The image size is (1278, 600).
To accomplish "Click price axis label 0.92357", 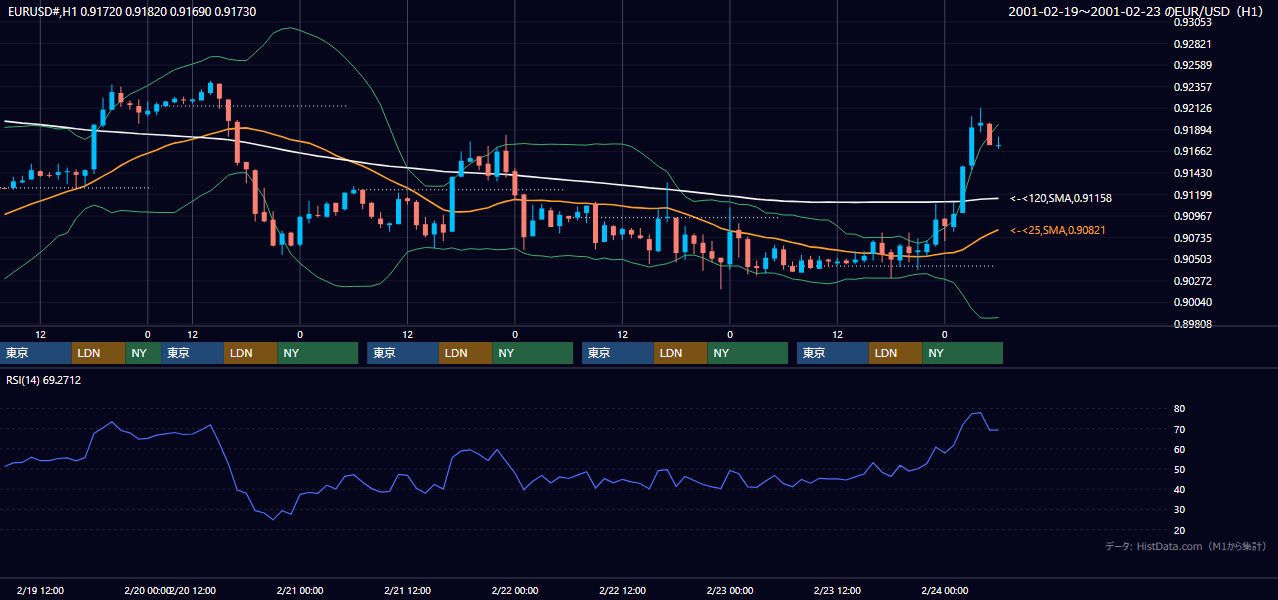I will (x=1193, y=87).
